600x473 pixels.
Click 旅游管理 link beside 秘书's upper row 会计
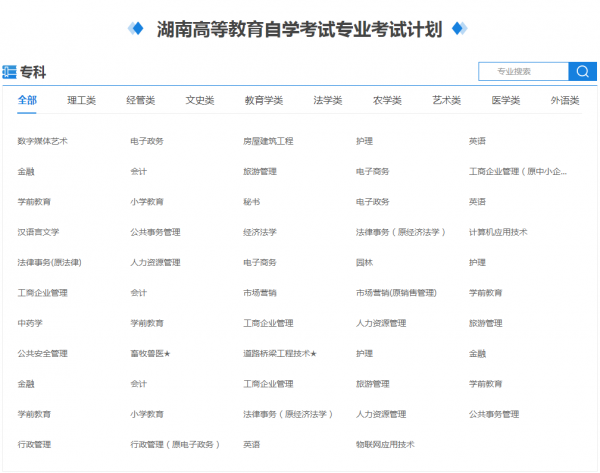[260, 171]
